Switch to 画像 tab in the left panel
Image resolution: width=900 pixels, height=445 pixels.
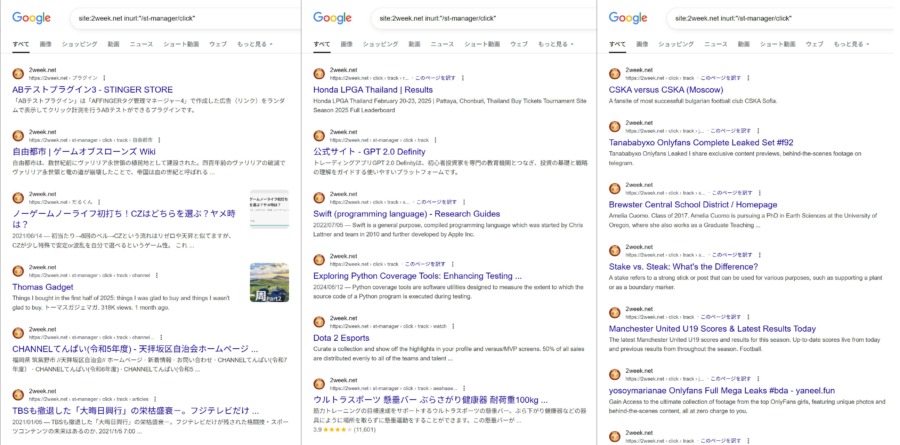[x=45, y=44]
